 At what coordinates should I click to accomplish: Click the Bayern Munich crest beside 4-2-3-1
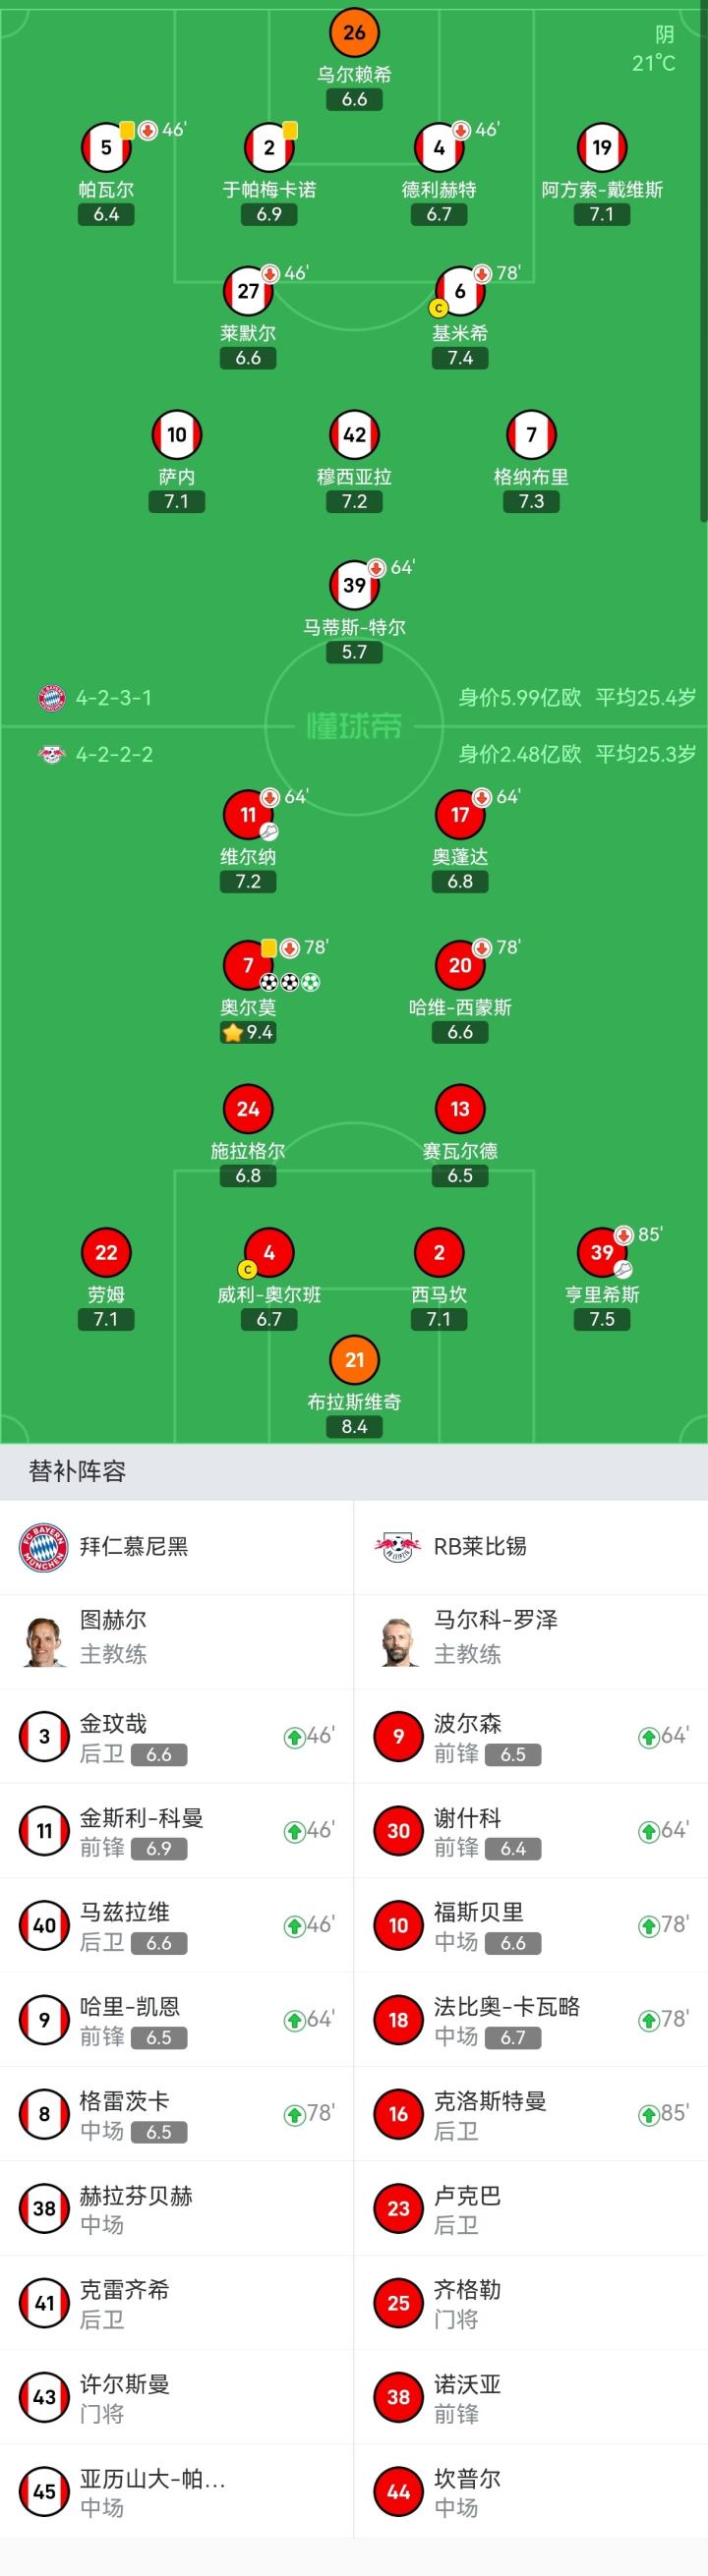(x=51, y=698)
